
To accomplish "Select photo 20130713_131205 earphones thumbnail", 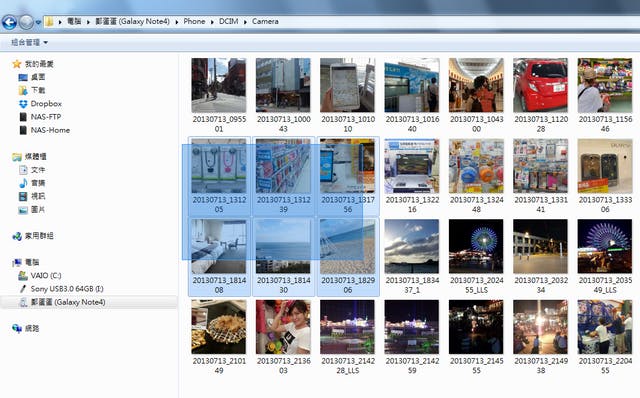I will coord(219,166).
